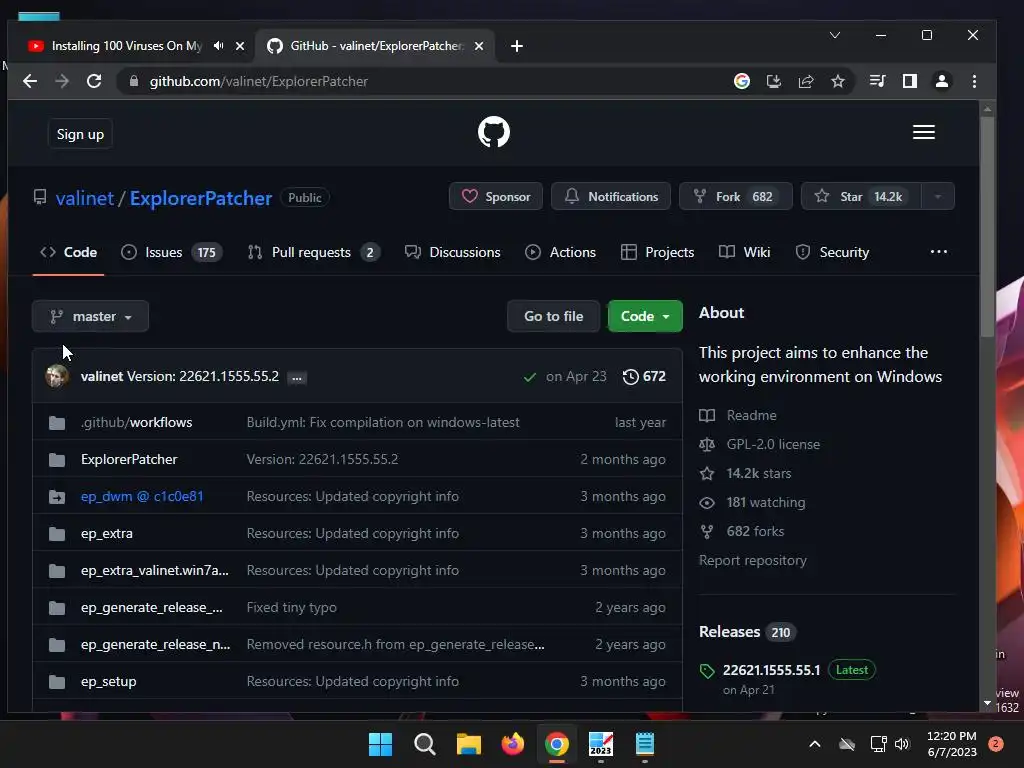Click the GitHub Octocat logo
1024x768 pixels.
[x=494, y=132]
